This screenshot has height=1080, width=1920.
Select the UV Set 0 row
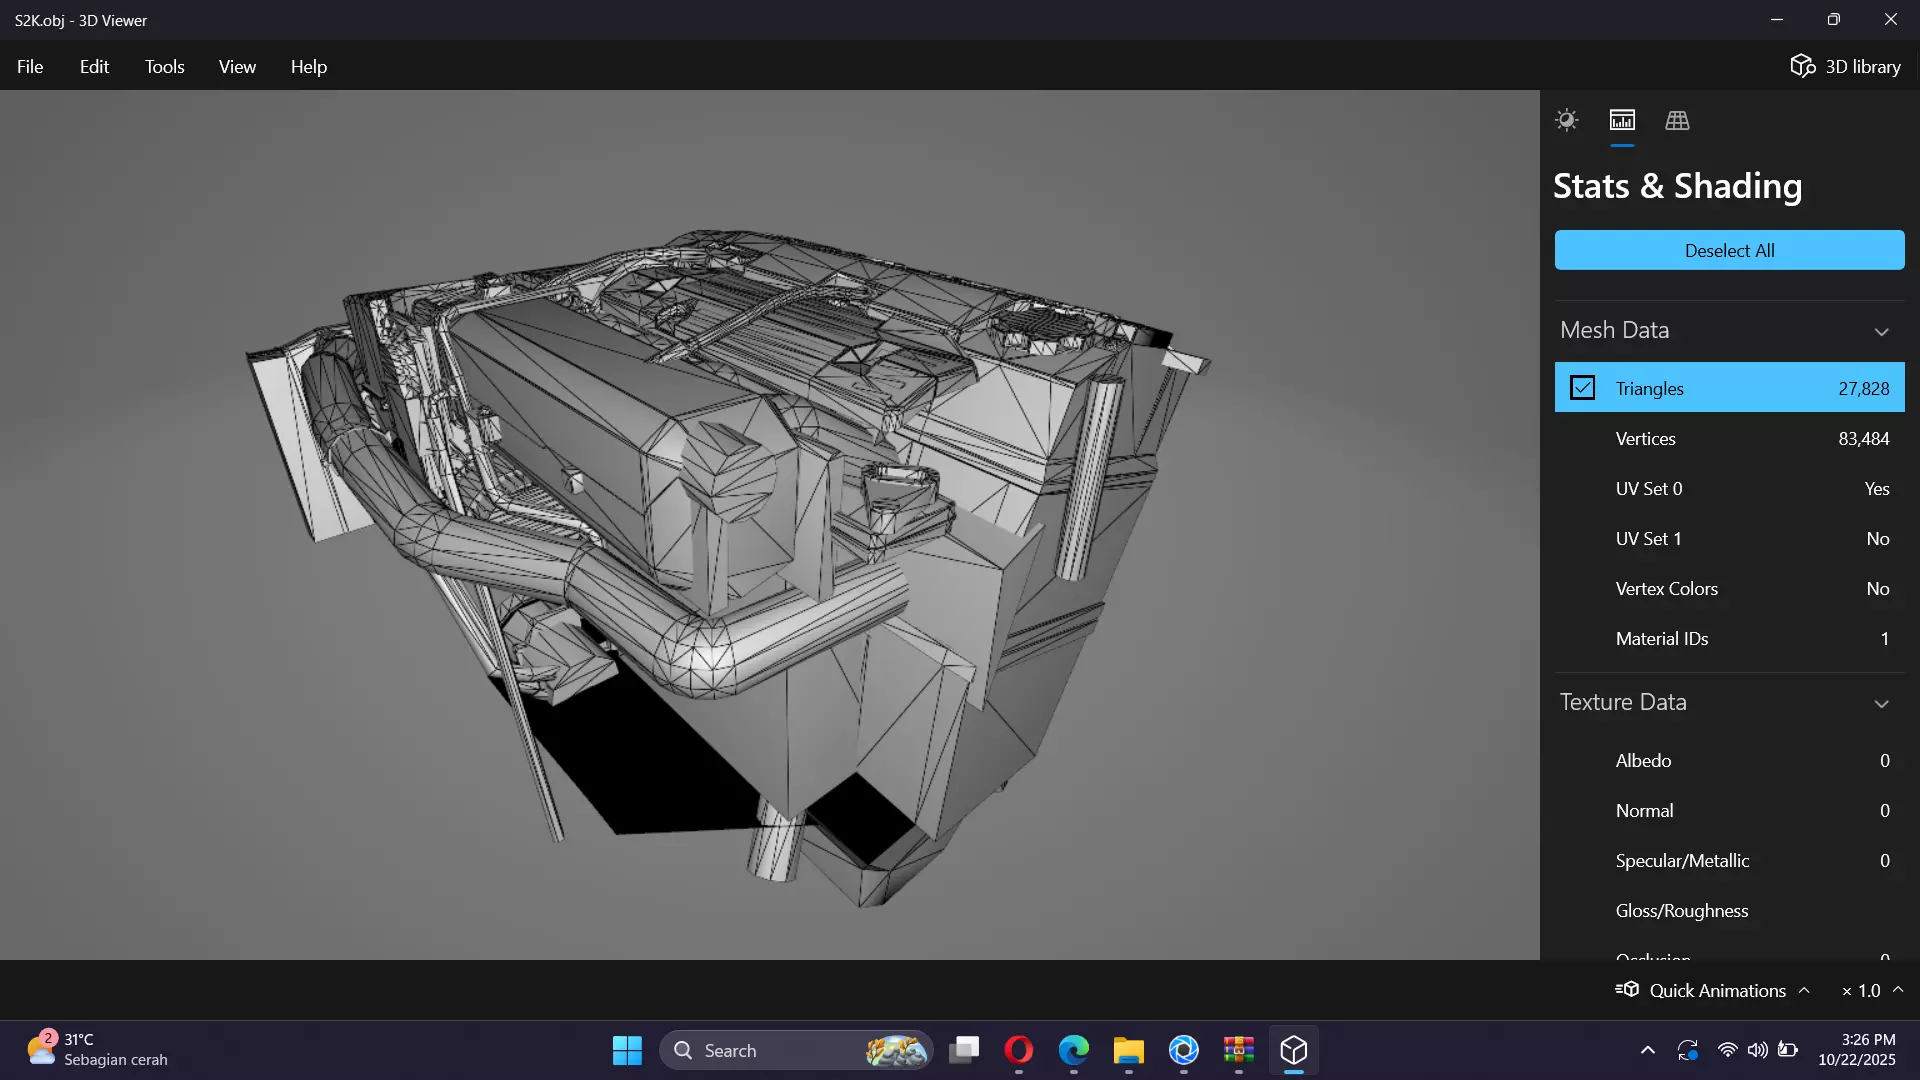(x=1729, y=488)
